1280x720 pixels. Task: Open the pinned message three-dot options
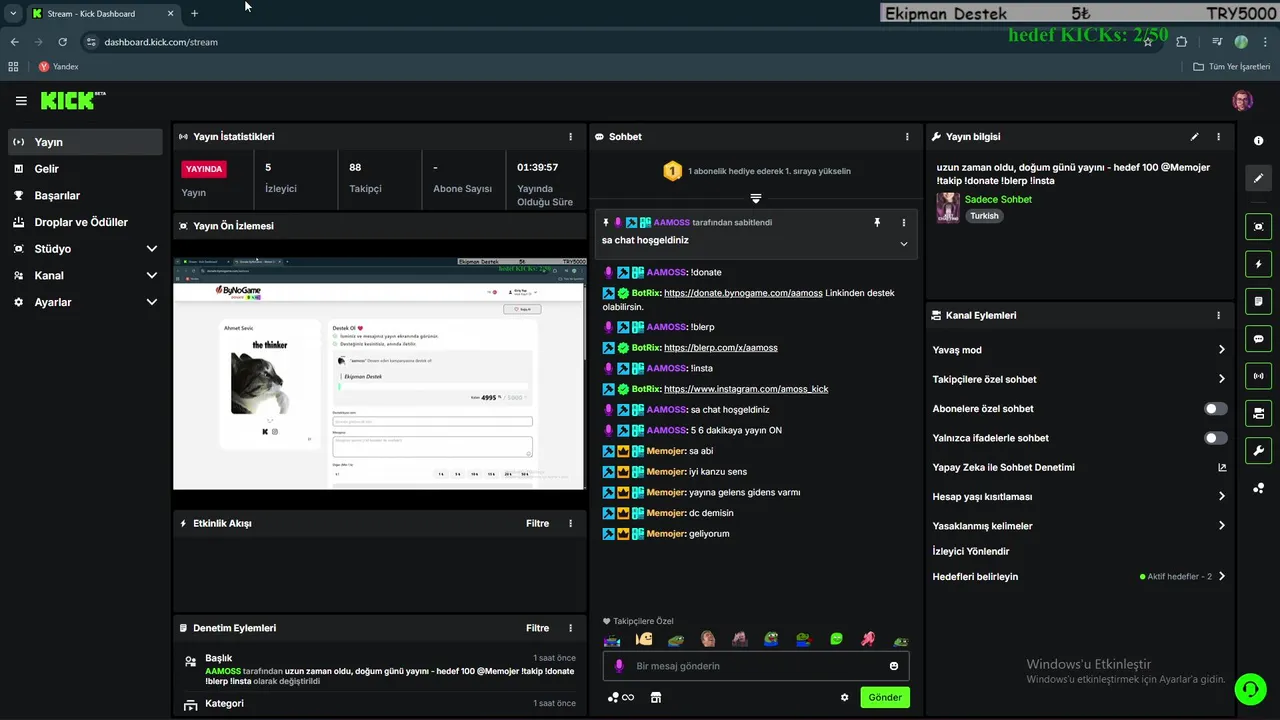point(903,223)
